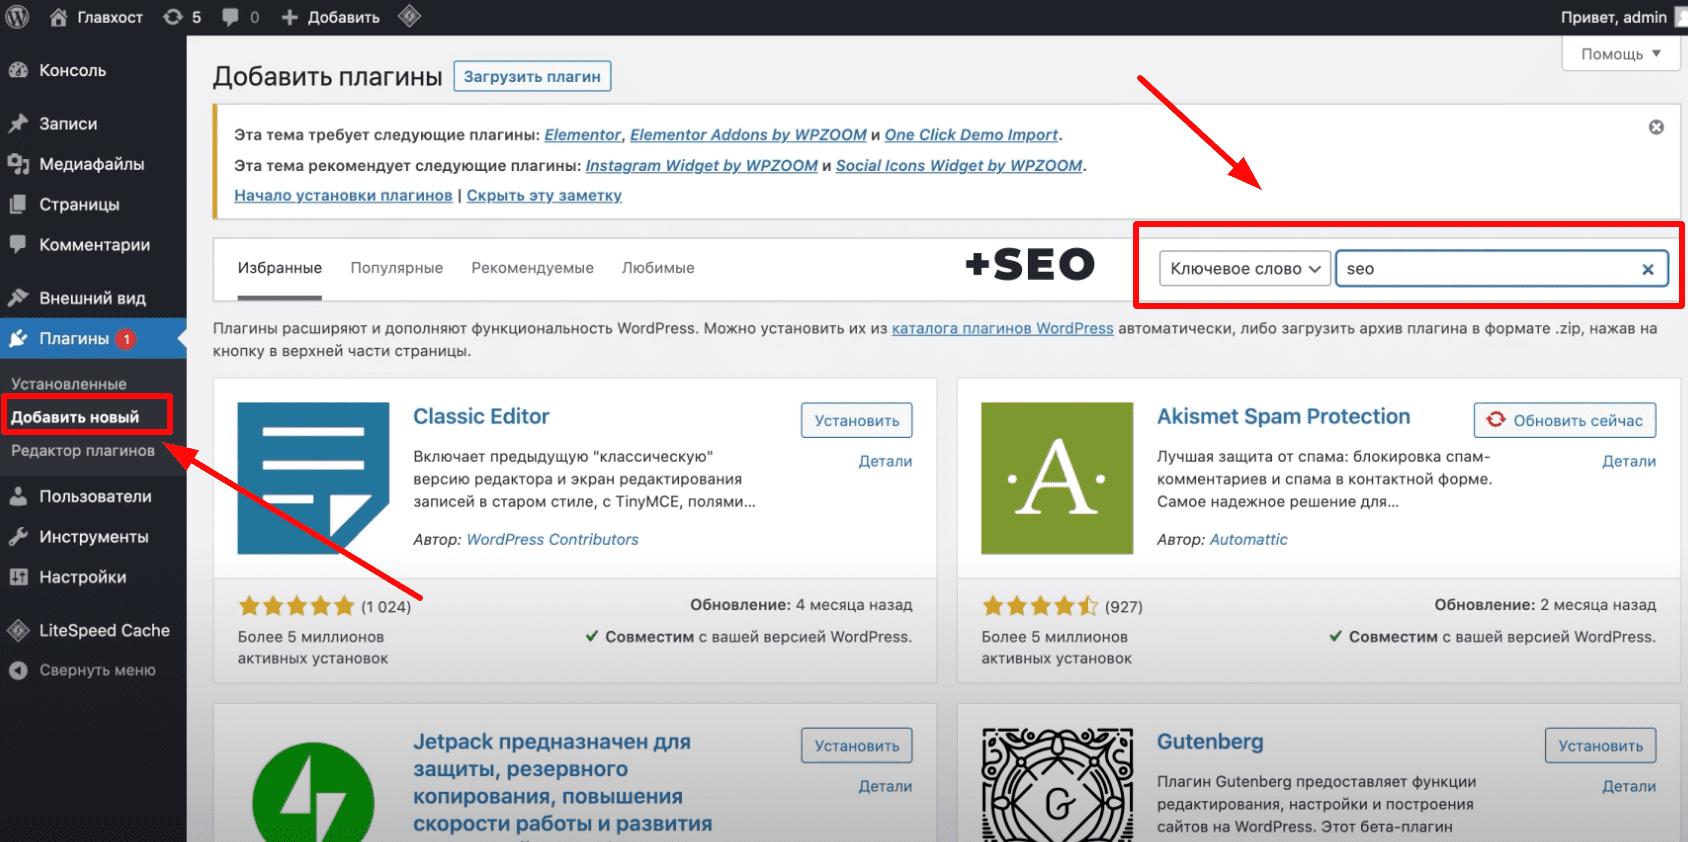Click the Загрузить плагин button
The image size is (1688, 842).
(532, 76)
